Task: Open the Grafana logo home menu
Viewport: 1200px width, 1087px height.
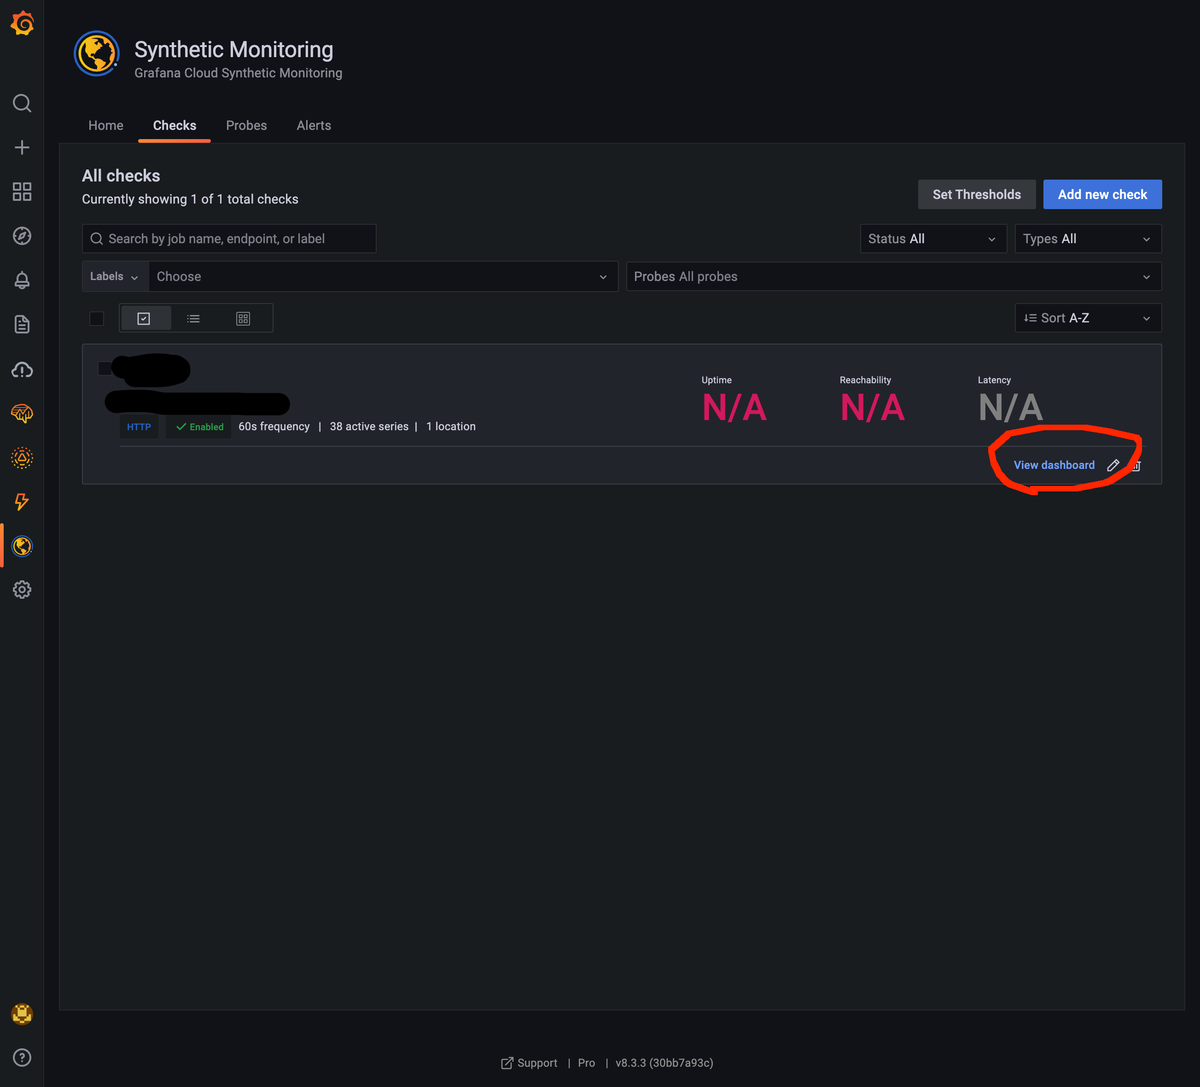Action: (x=22, y=23)
